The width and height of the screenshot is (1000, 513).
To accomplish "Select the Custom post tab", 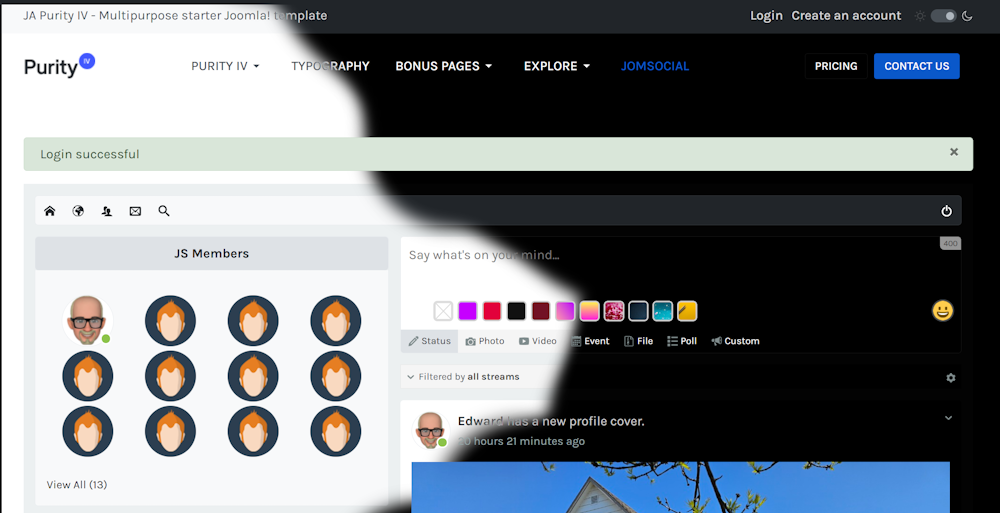I will (x=735, y=341).
